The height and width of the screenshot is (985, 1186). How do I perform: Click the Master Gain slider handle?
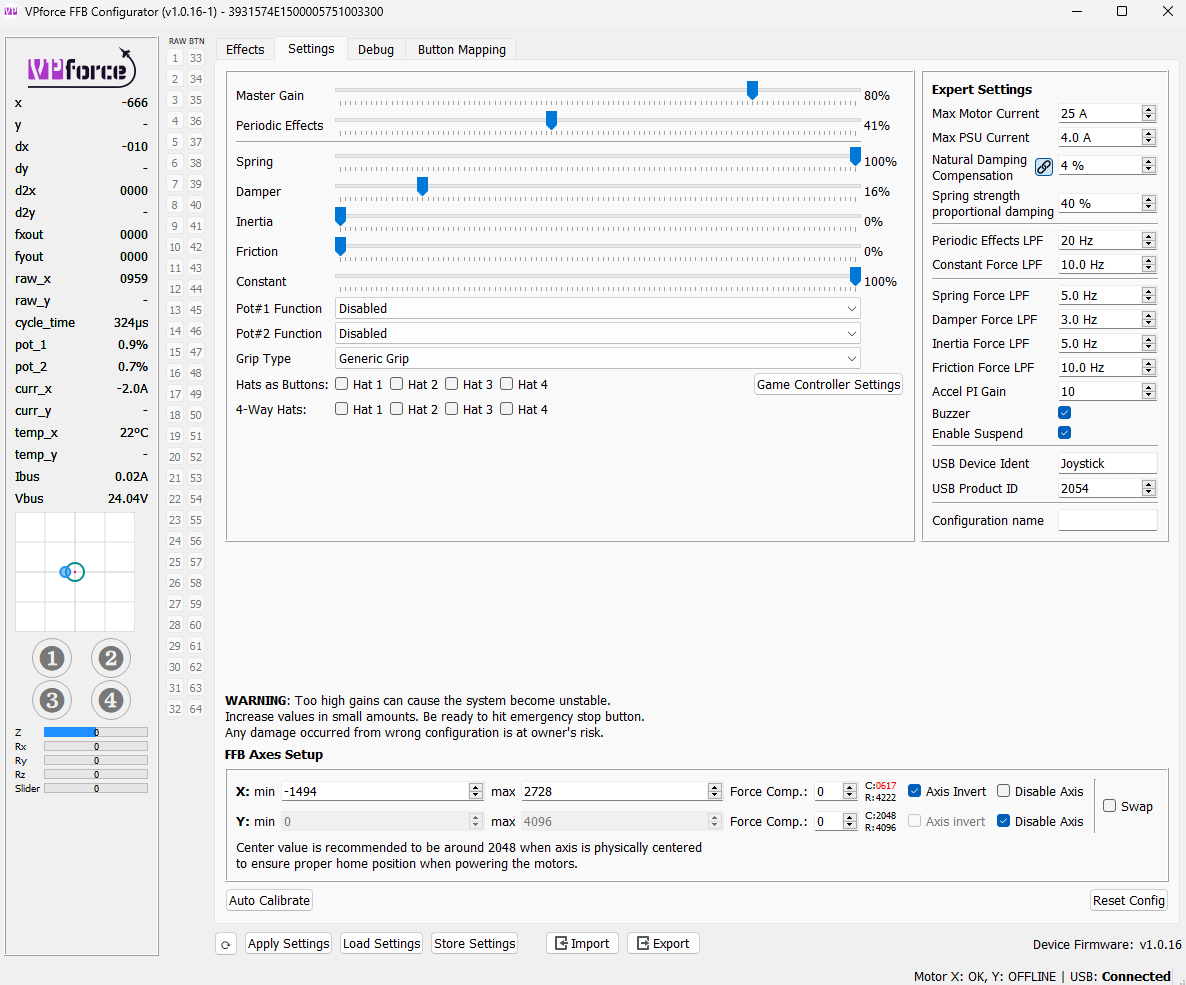point(752,91)
